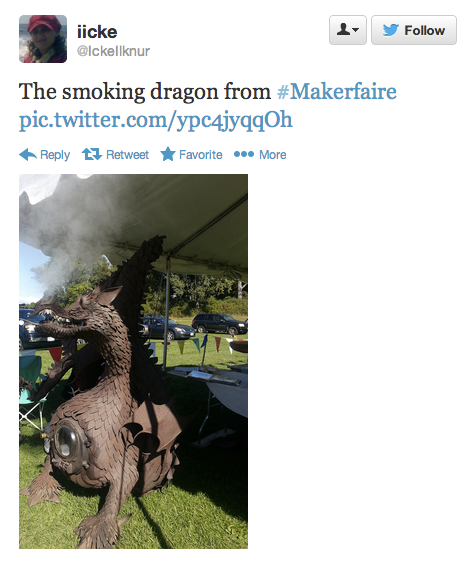The width and height of the screenshot is (471, 566).
Task: Click the Twitter bird icon in Follow
Action: [x=391, y=30]
